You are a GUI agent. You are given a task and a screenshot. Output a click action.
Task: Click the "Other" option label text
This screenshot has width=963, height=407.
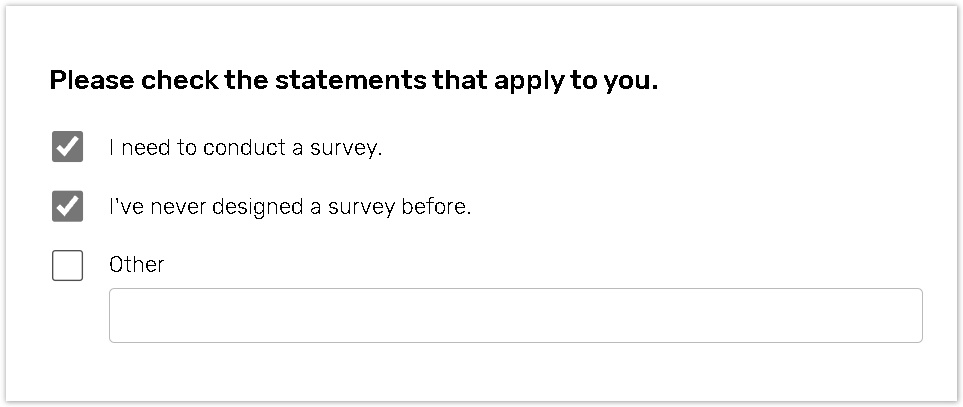click(x=136, y=265)
